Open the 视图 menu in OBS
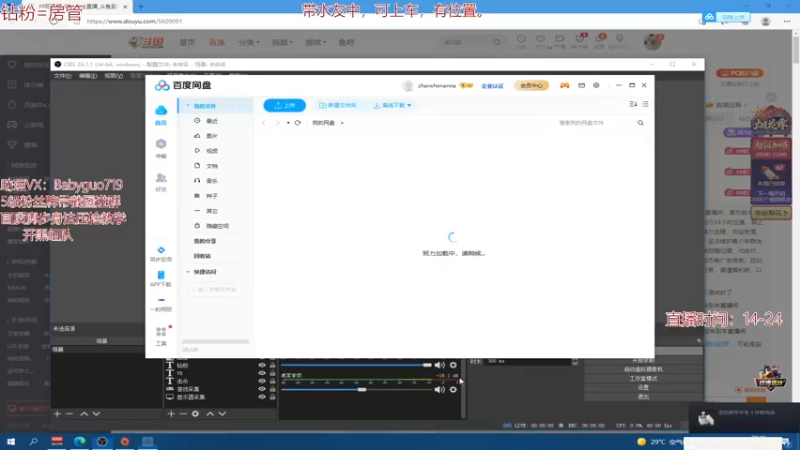 [x=113, y=76]
